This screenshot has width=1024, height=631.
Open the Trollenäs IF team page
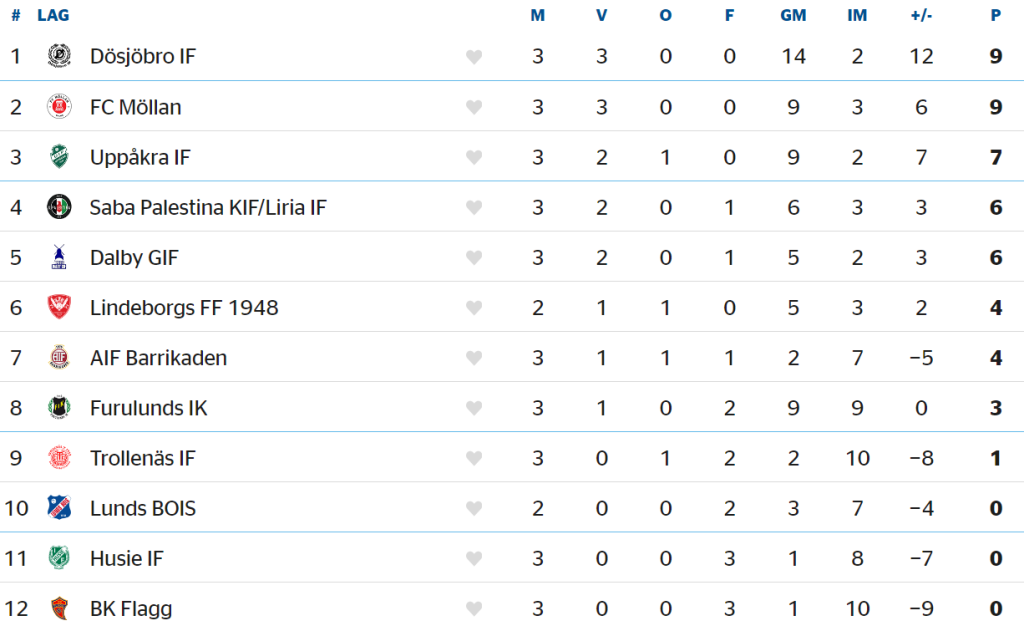[142, 458]
